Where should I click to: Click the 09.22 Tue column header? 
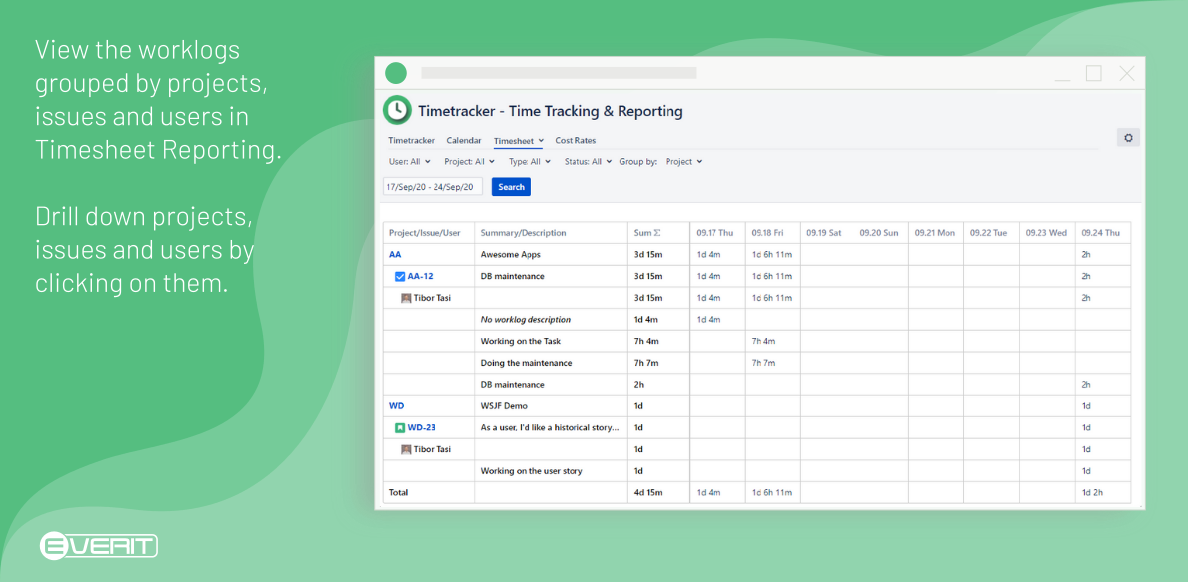(989, 233)
